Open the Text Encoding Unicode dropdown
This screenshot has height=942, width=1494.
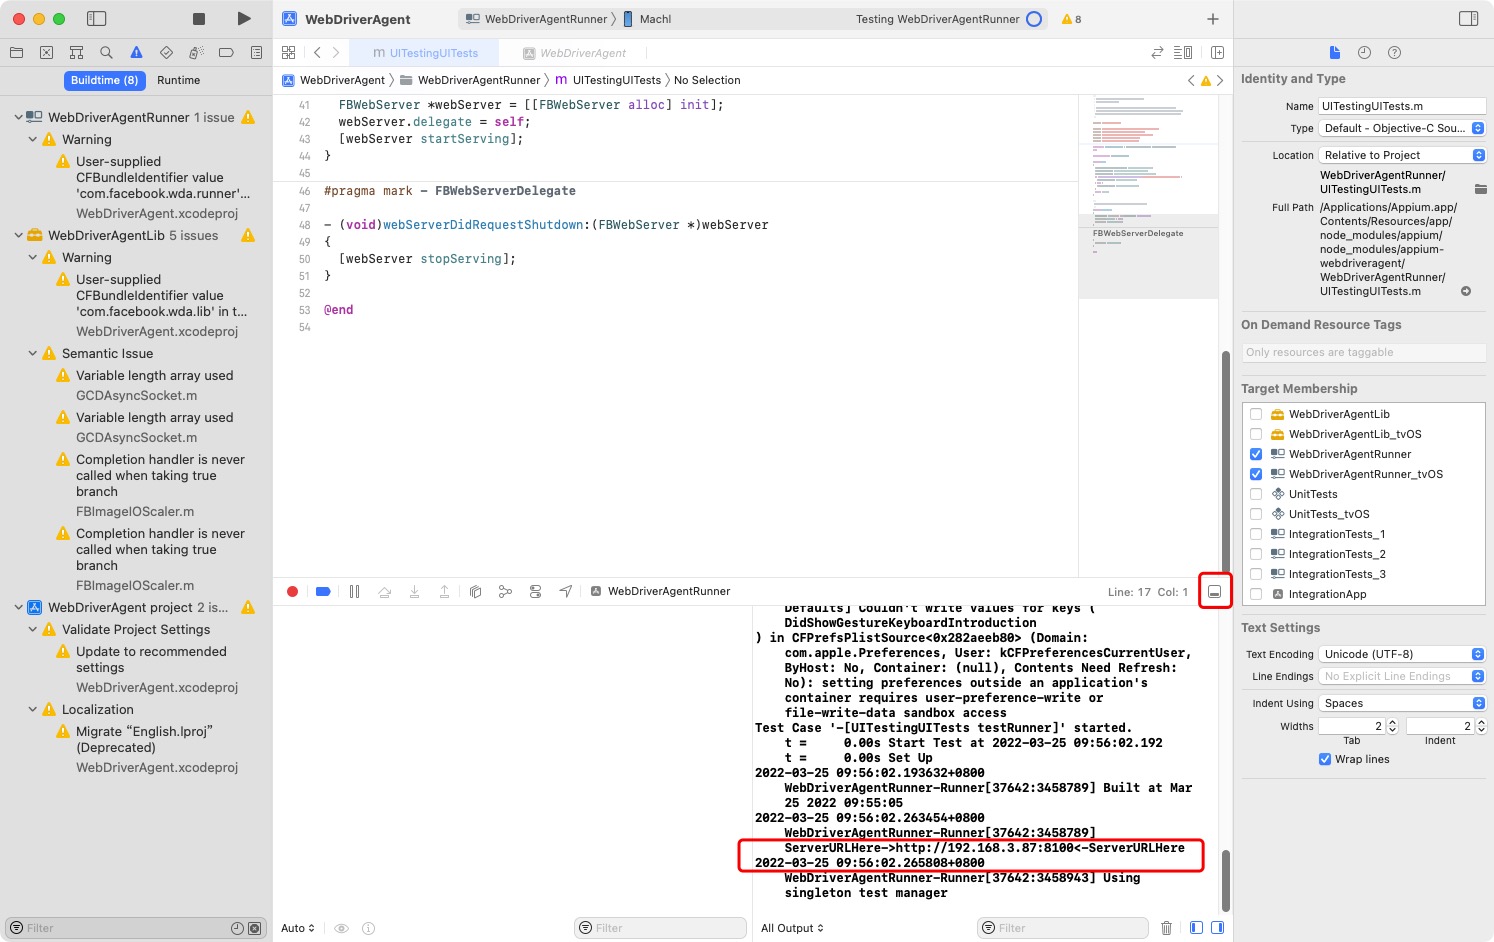coord(1402,654)
